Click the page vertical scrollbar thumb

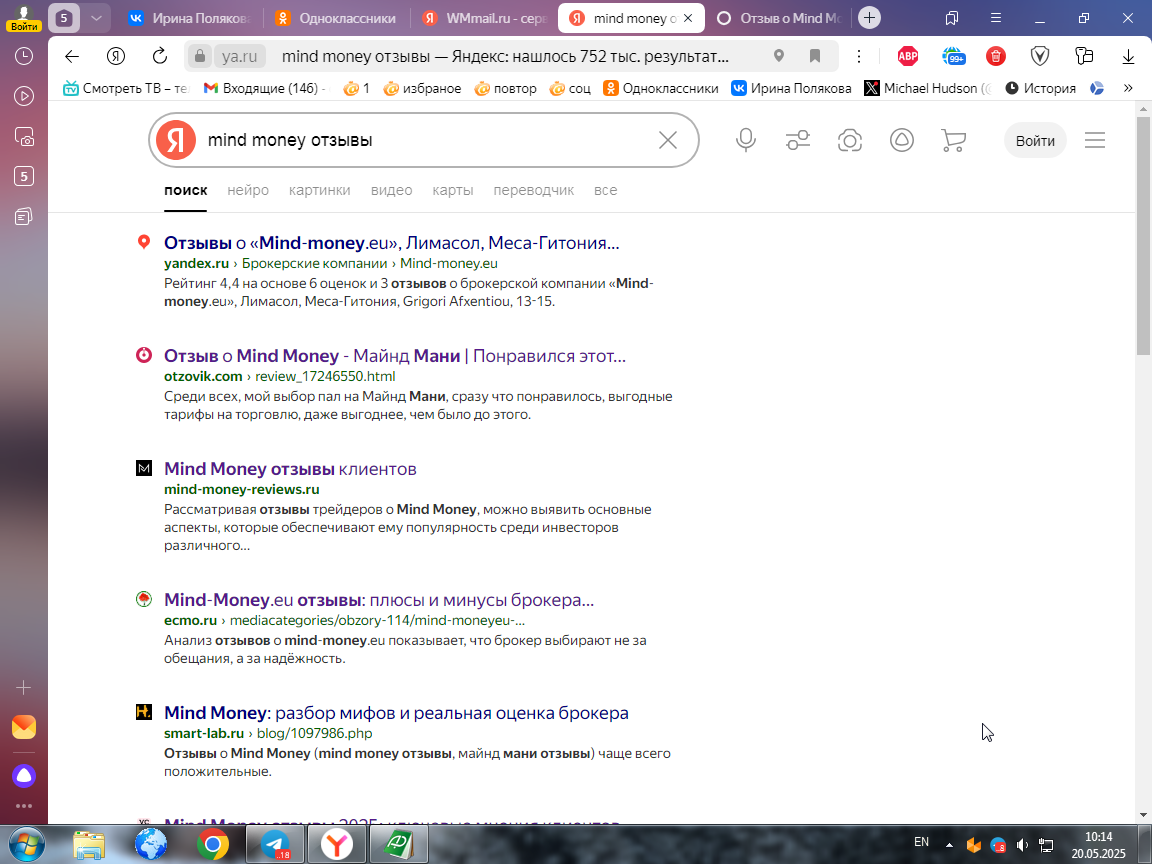pyautogui.click(x=1143, y=235)
